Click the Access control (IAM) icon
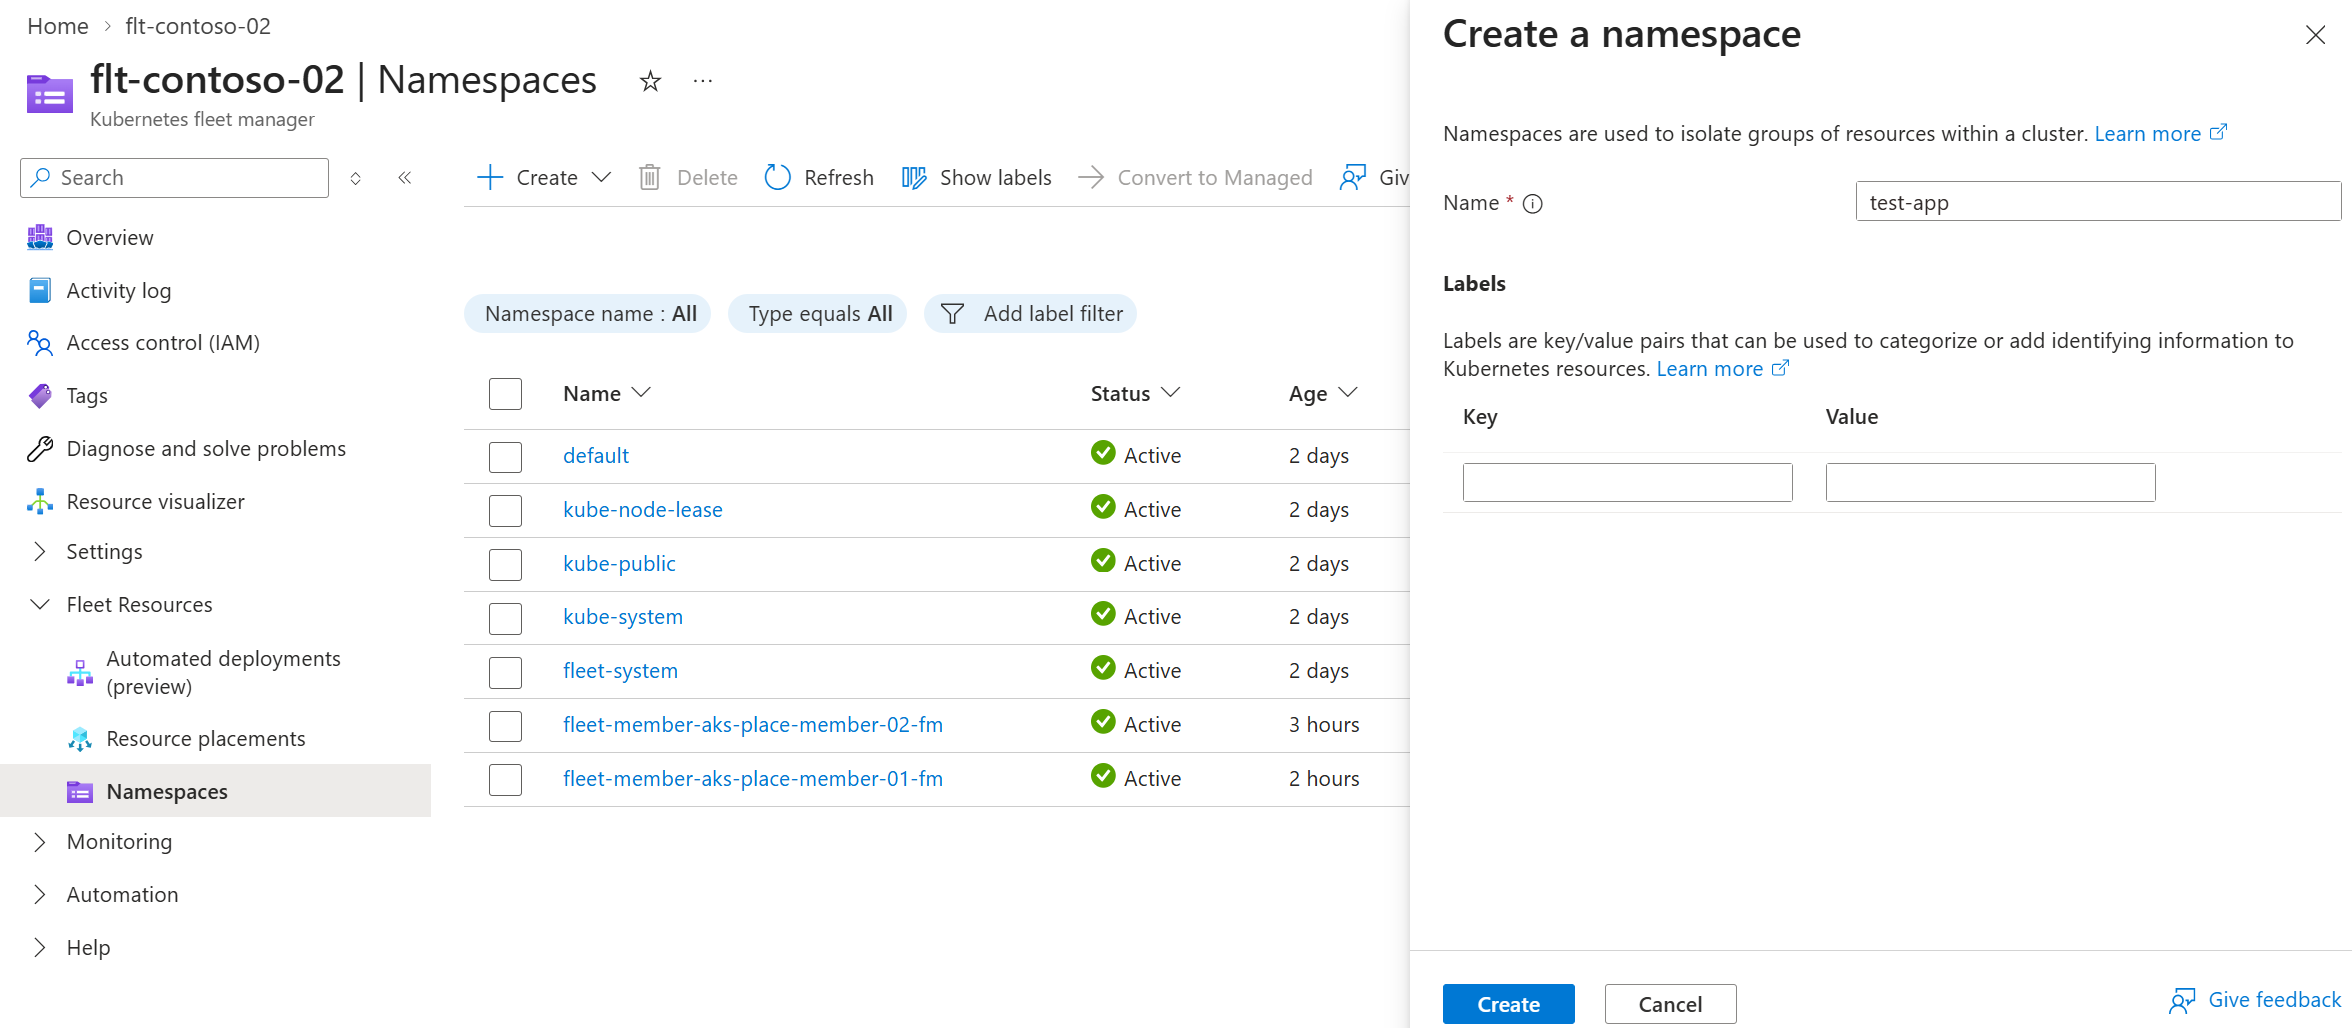 click(x=40, y=343)
